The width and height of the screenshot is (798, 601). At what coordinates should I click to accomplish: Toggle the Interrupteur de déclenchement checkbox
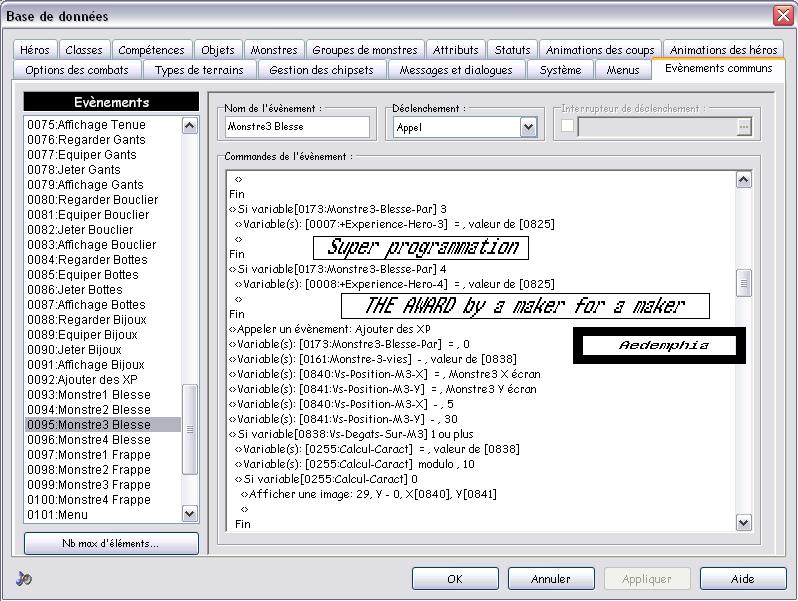tap(568, 127)
